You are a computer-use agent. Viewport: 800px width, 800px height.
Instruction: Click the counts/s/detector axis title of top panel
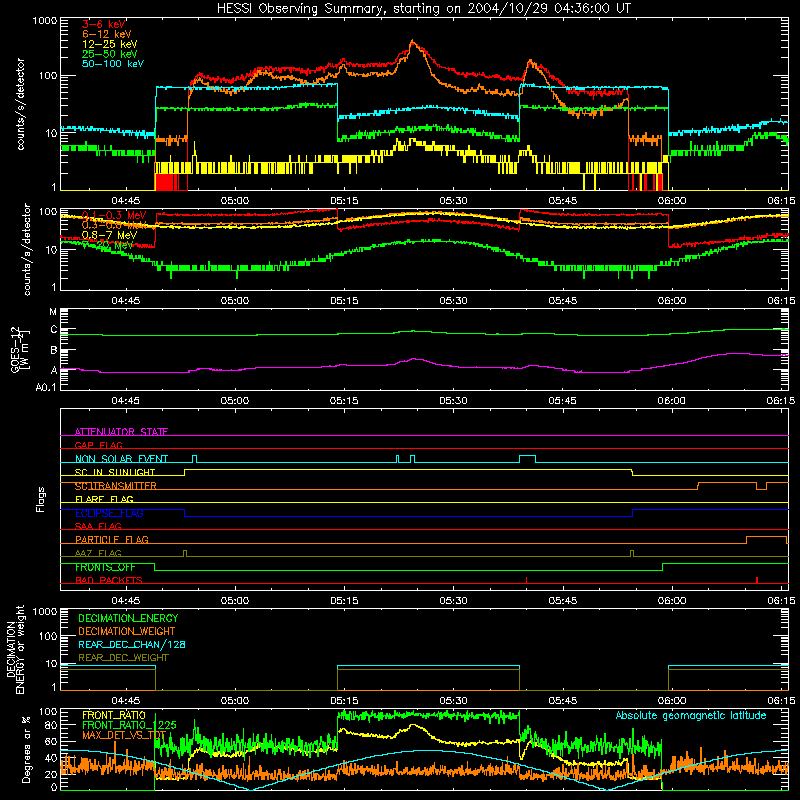coord(20,104)
